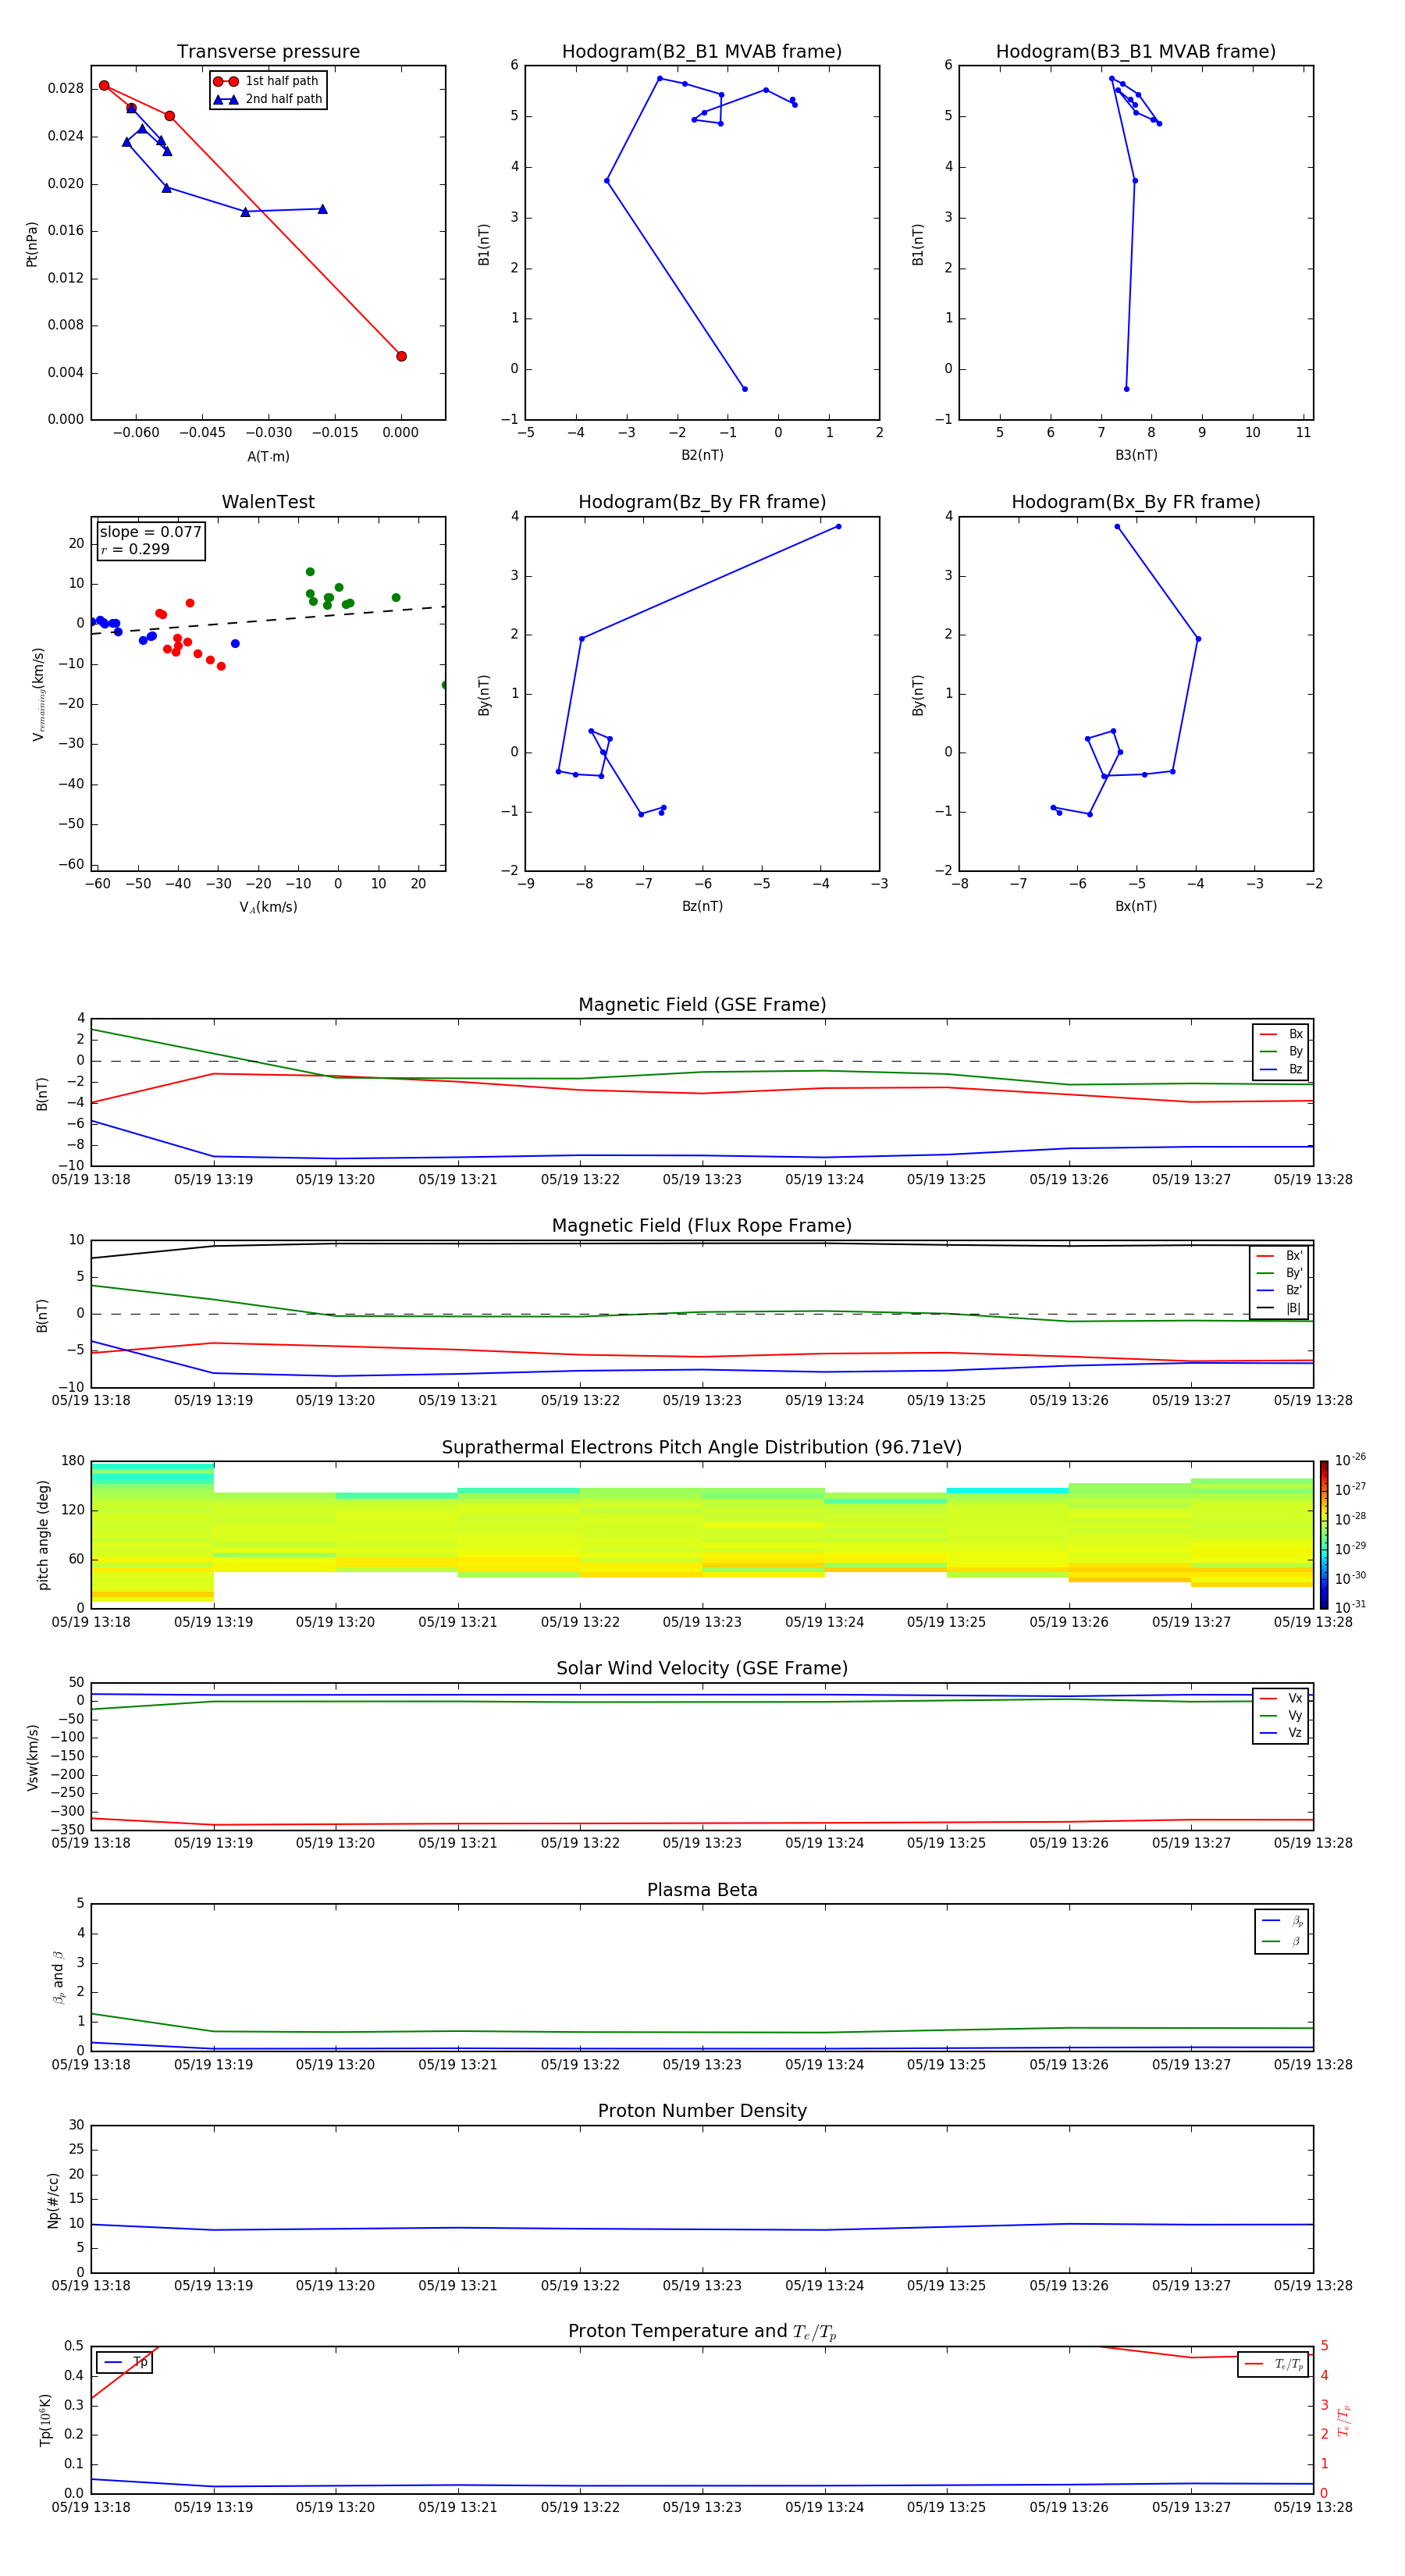Click the 'Tp(10^6K)' y-axis label

45,2420
